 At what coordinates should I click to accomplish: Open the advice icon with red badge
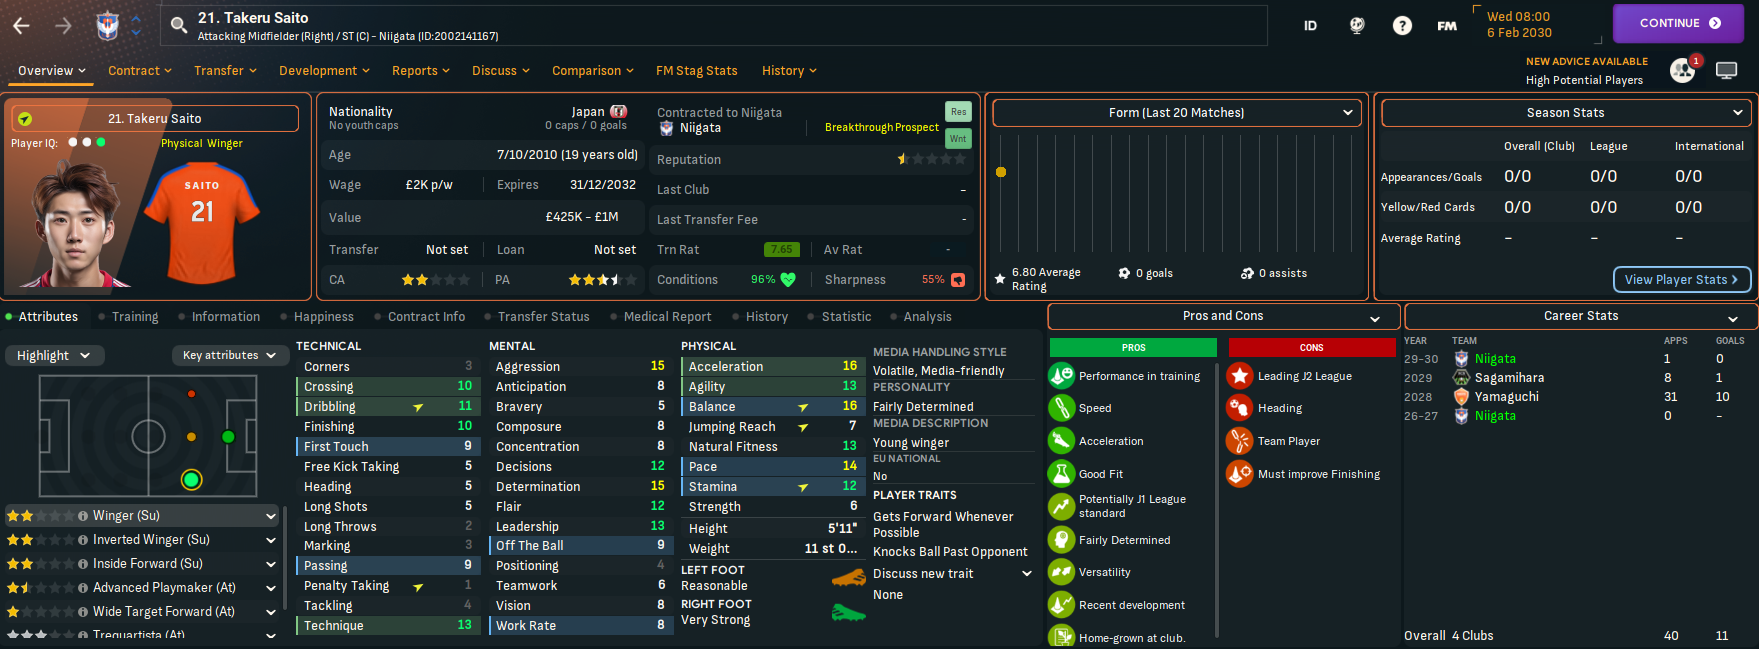coord(1683,70)
